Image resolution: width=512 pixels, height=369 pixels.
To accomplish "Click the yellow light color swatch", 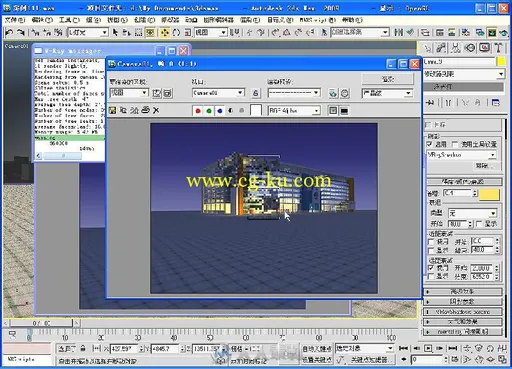I will coord(489,194).
